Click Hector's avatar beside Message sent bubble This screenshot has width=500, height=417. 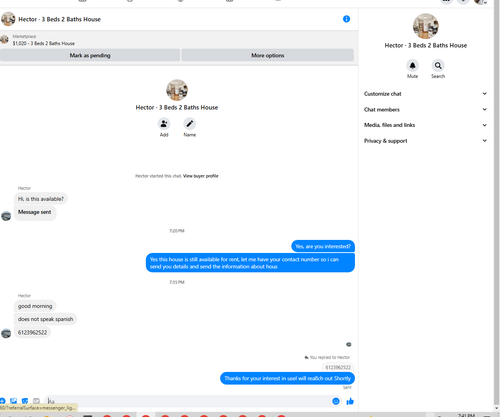point(6,216)
